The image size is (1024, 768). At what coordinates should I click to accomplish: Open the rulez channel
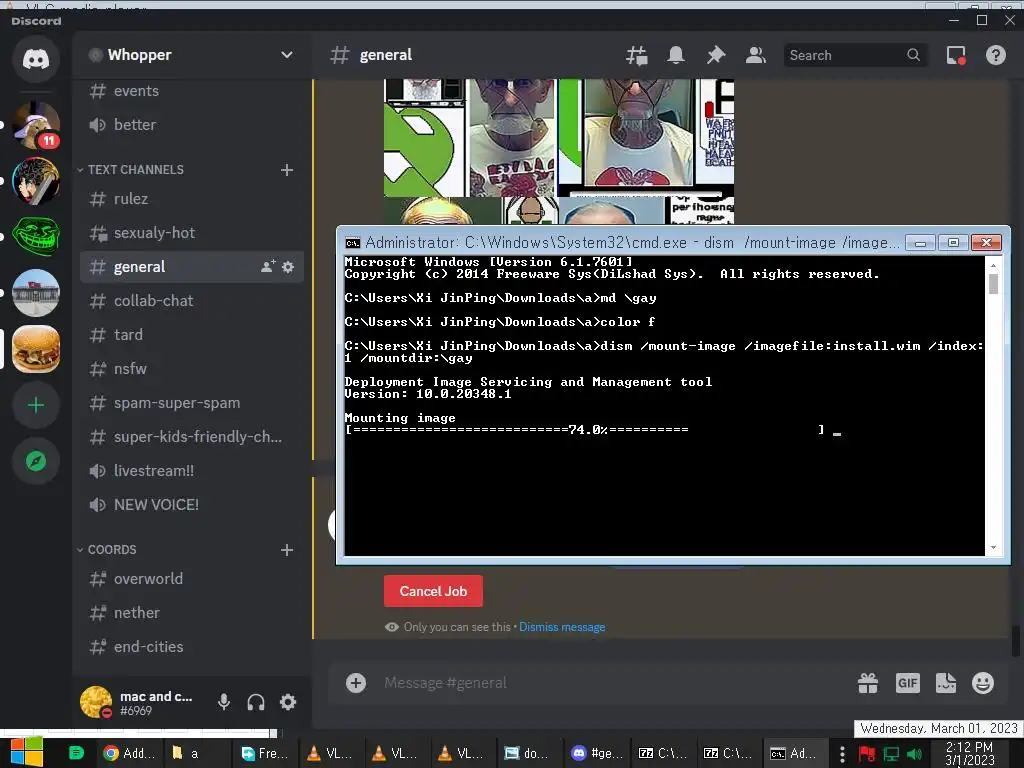tap(191, 199)
